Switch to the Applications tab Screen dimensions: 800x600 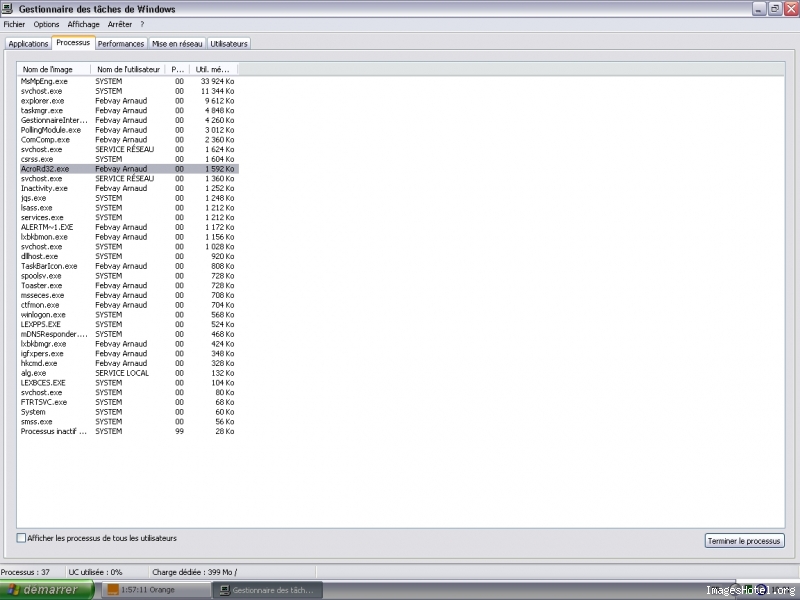[28, 44]
